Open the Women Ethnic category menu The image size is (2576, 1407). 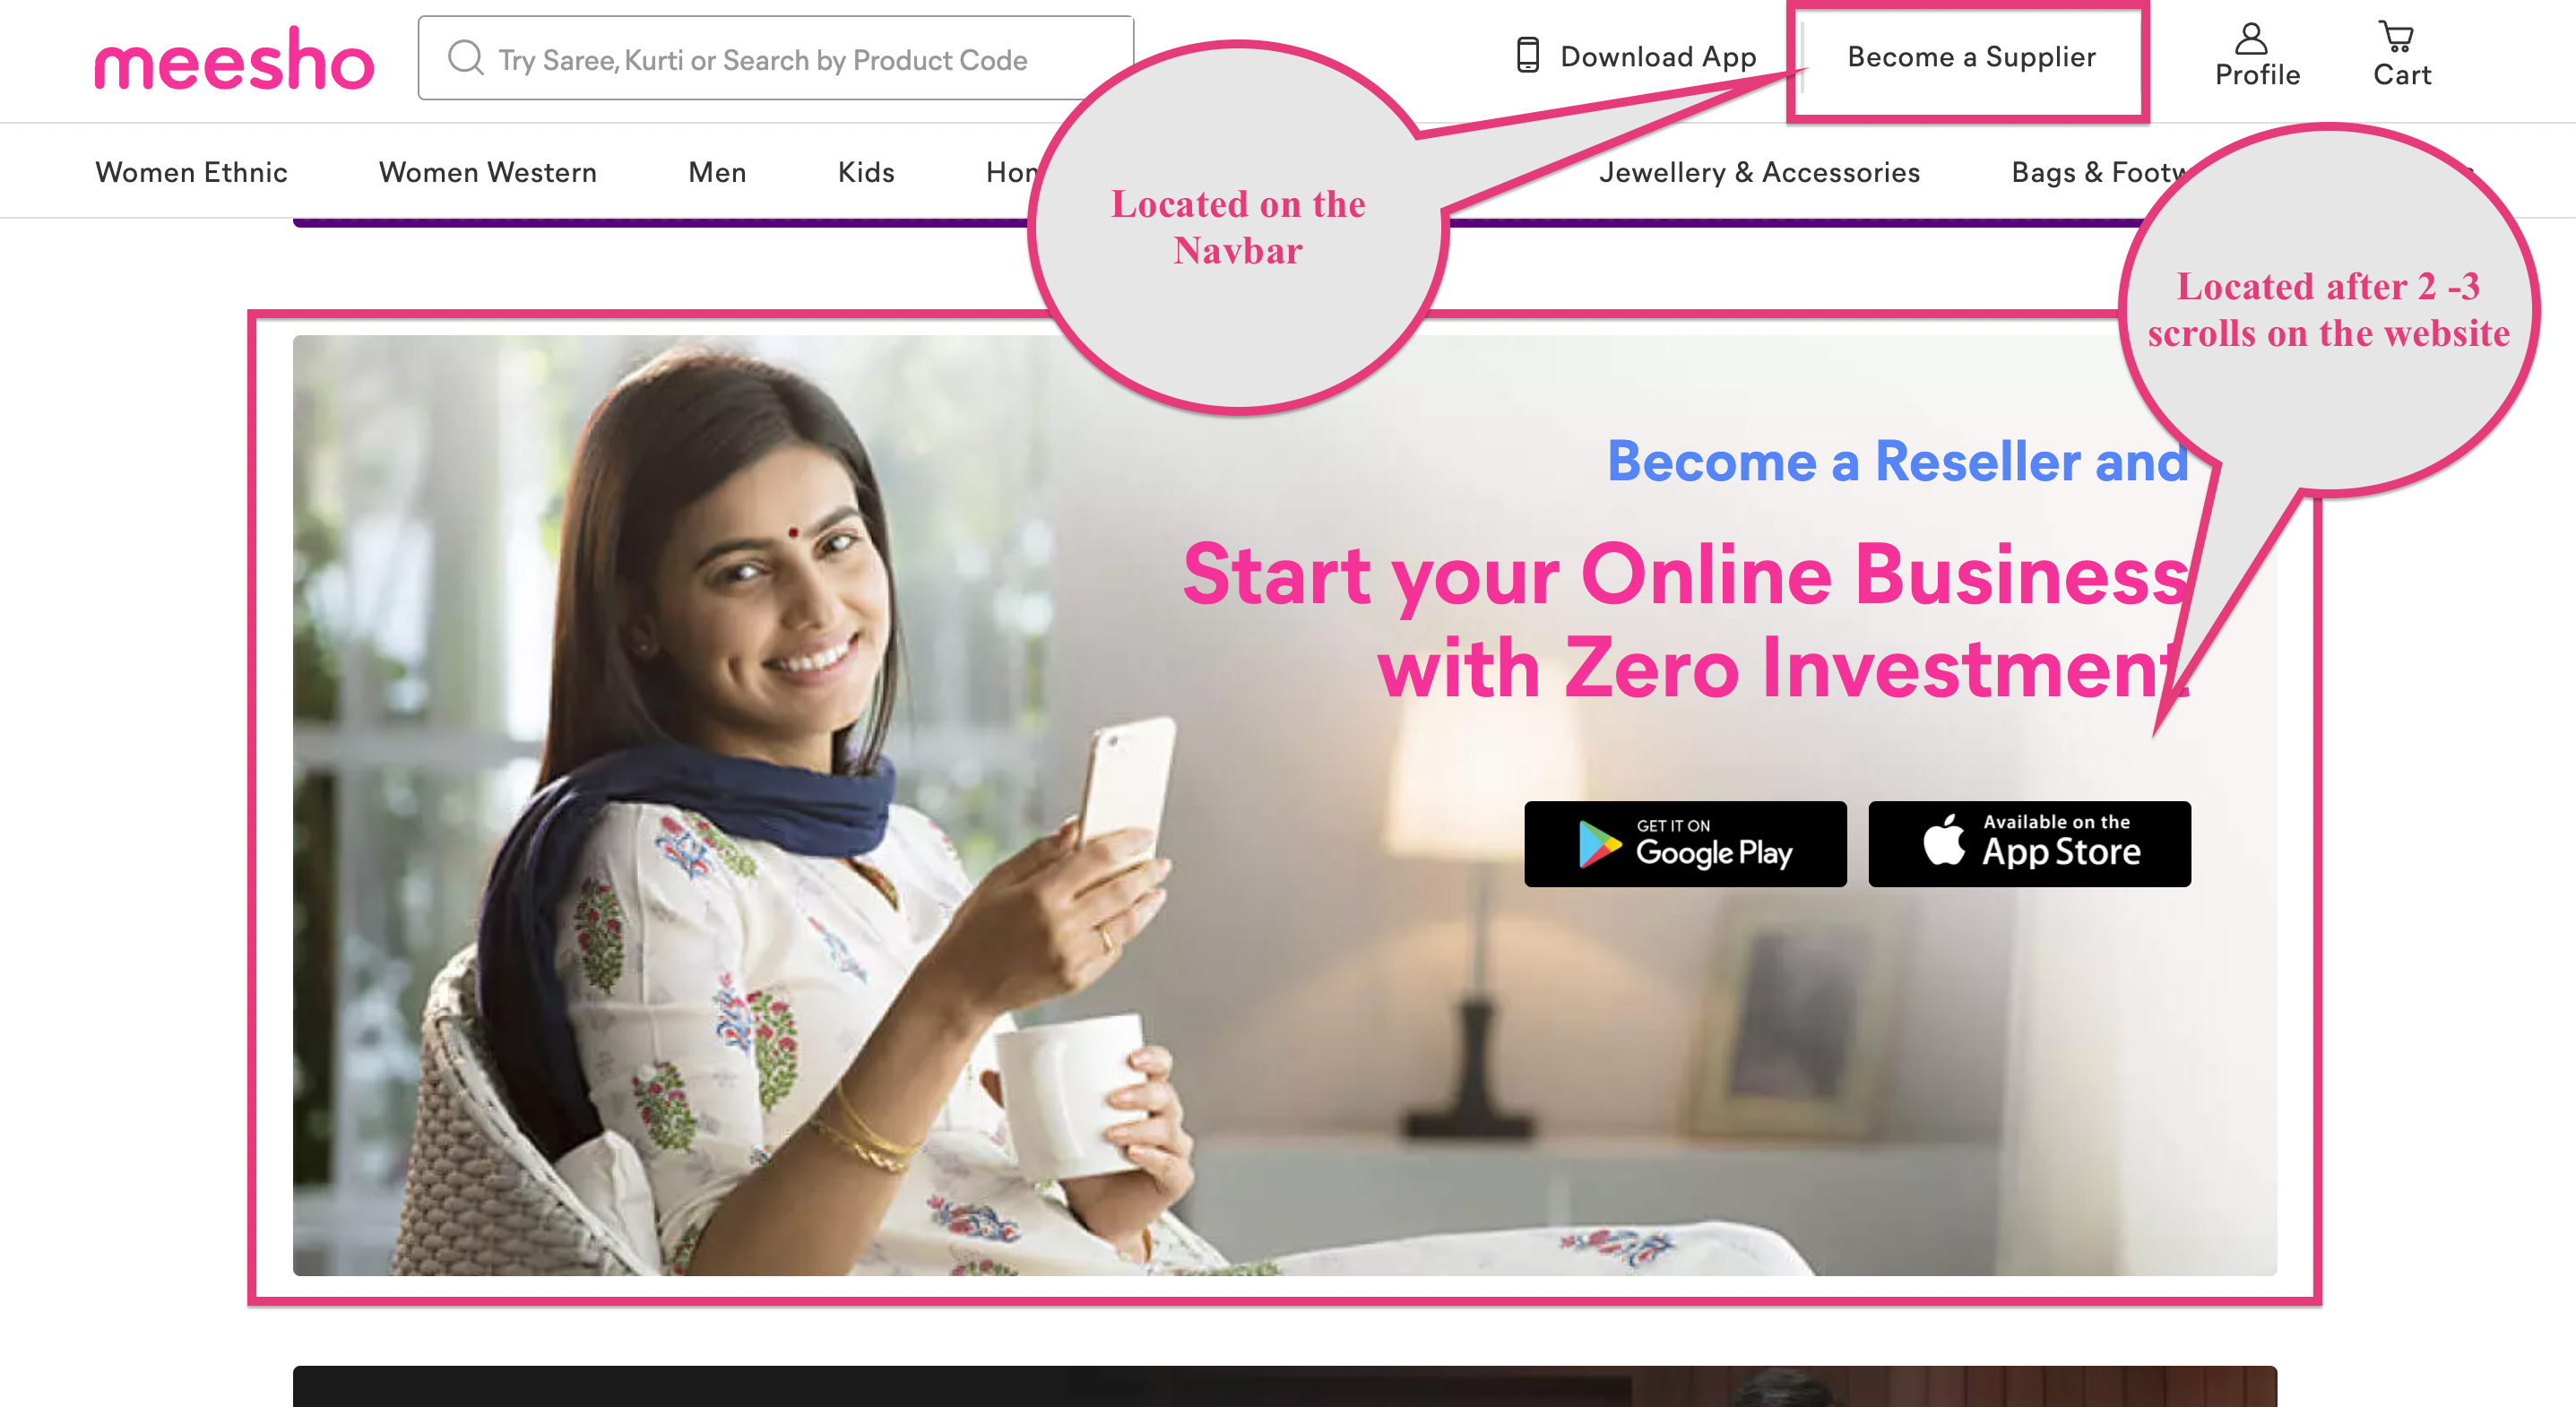click(191, 172)
